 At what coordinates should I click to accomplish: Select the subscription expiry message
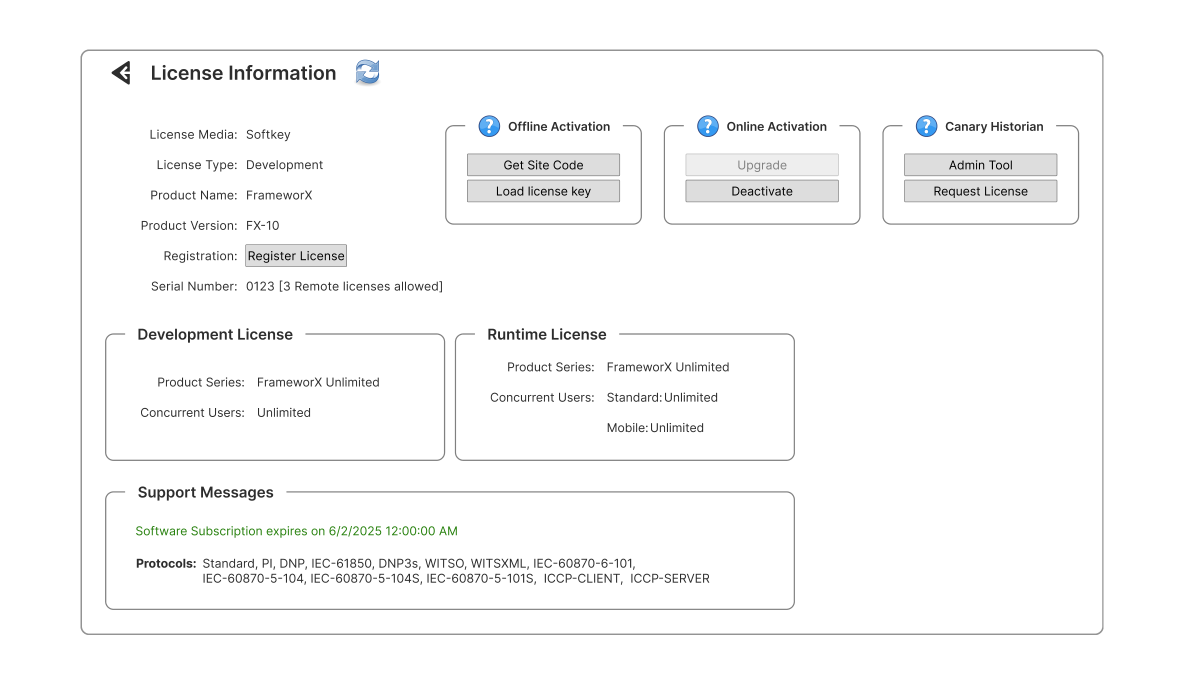(297, 531)
